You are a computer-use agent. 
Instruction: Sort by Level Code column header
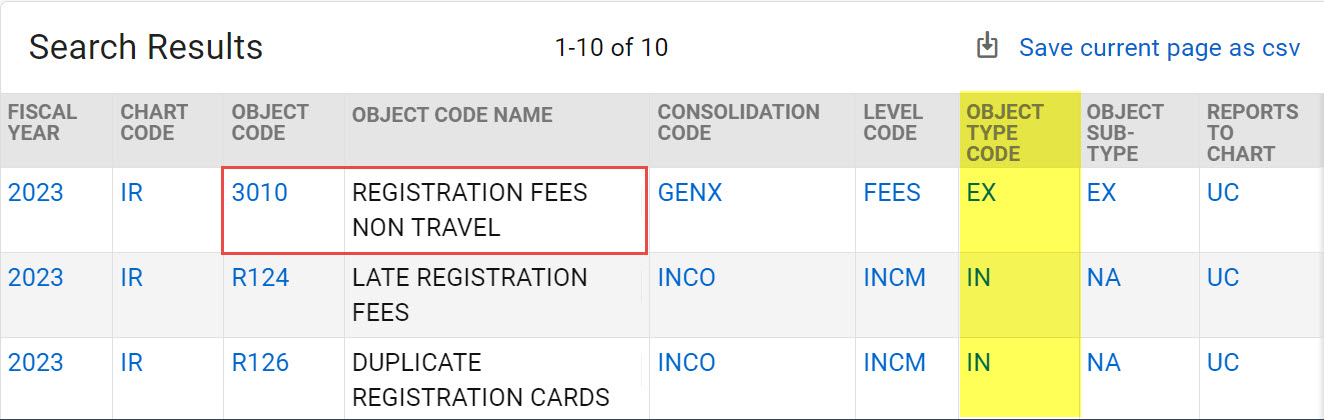(x=890, y=123)
